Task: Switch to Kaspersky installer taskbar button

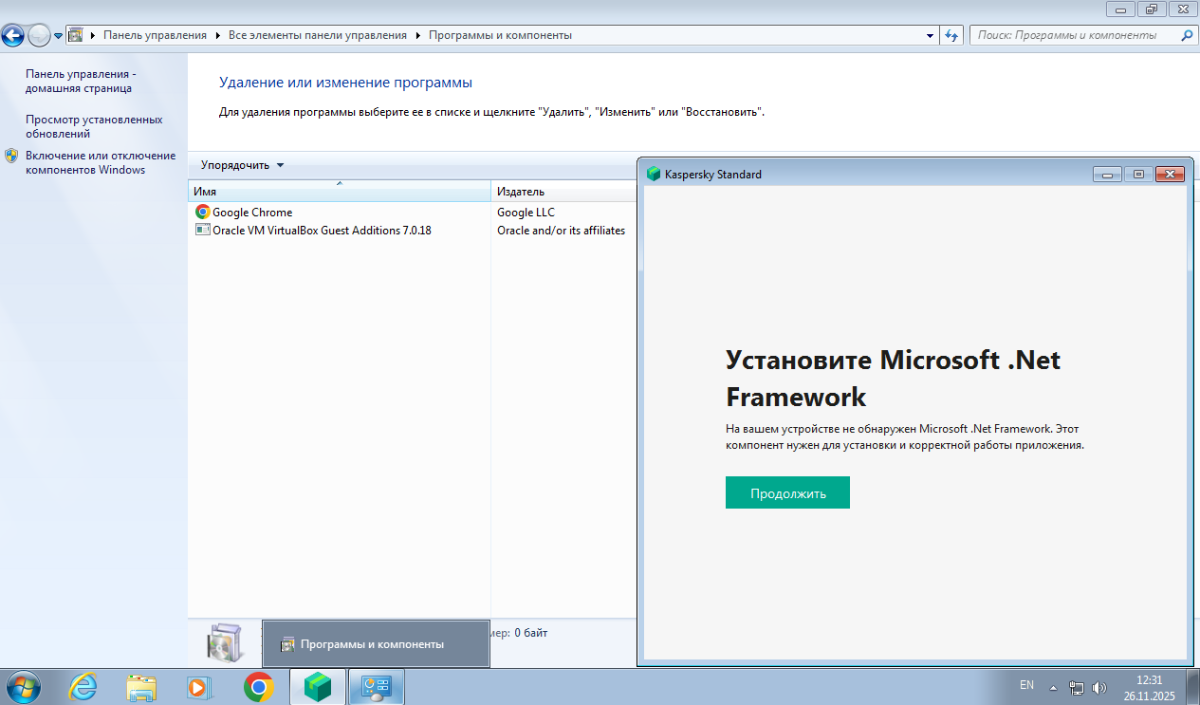Action: tap(317, 687)
